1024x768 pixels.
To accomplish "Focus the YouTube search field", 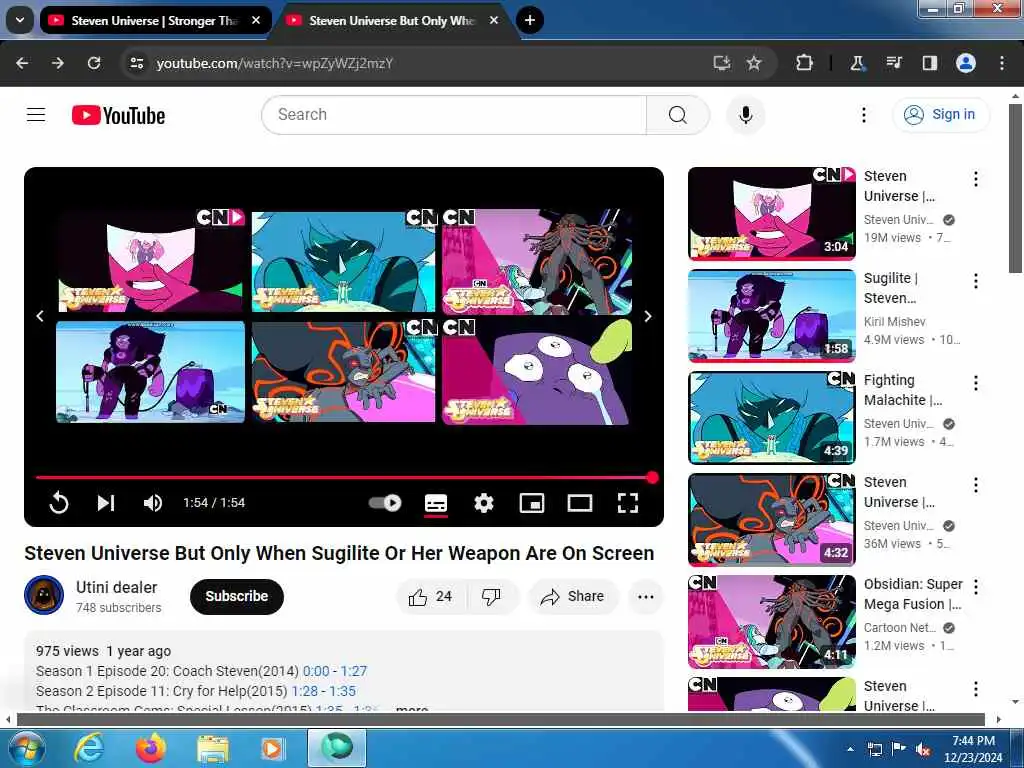I will click(454, 115).
